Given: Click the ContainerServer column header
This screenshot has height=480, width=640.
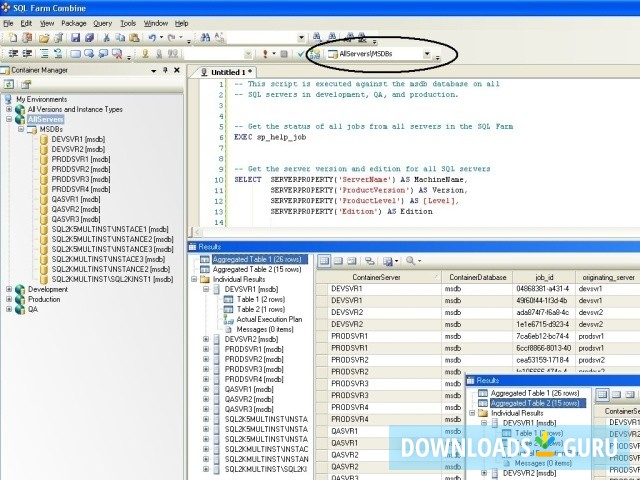Looking at the screenshot, I should 379,277.
